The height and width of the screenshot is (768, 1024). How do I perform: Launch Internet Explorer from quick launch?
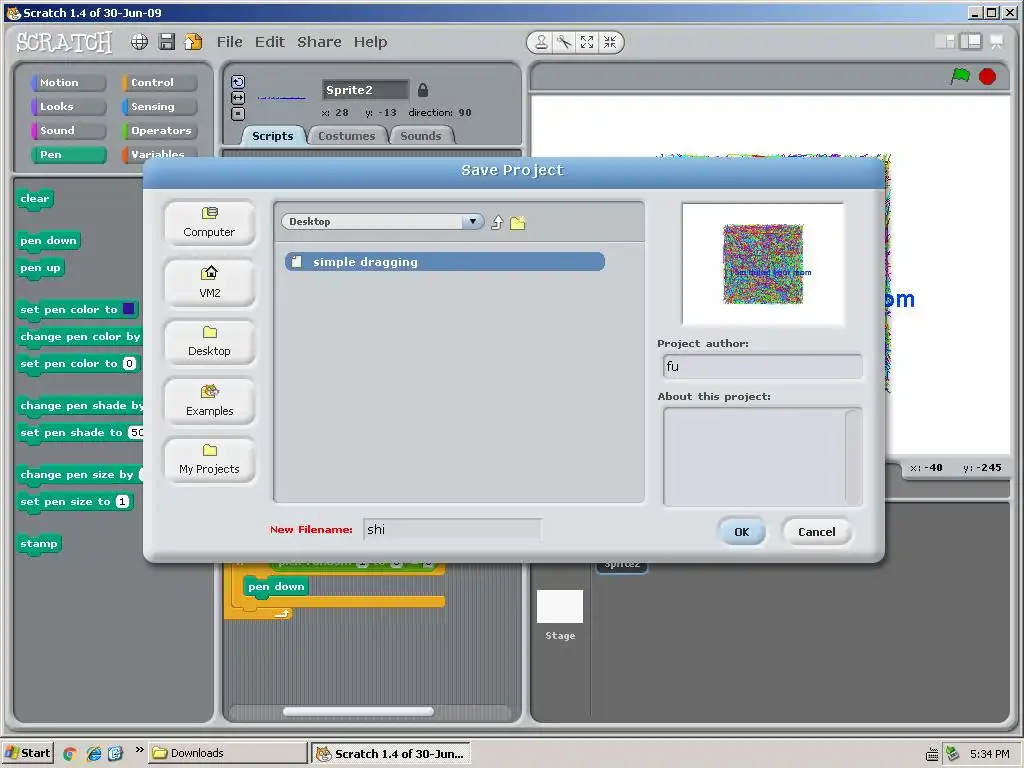point(93,754)
